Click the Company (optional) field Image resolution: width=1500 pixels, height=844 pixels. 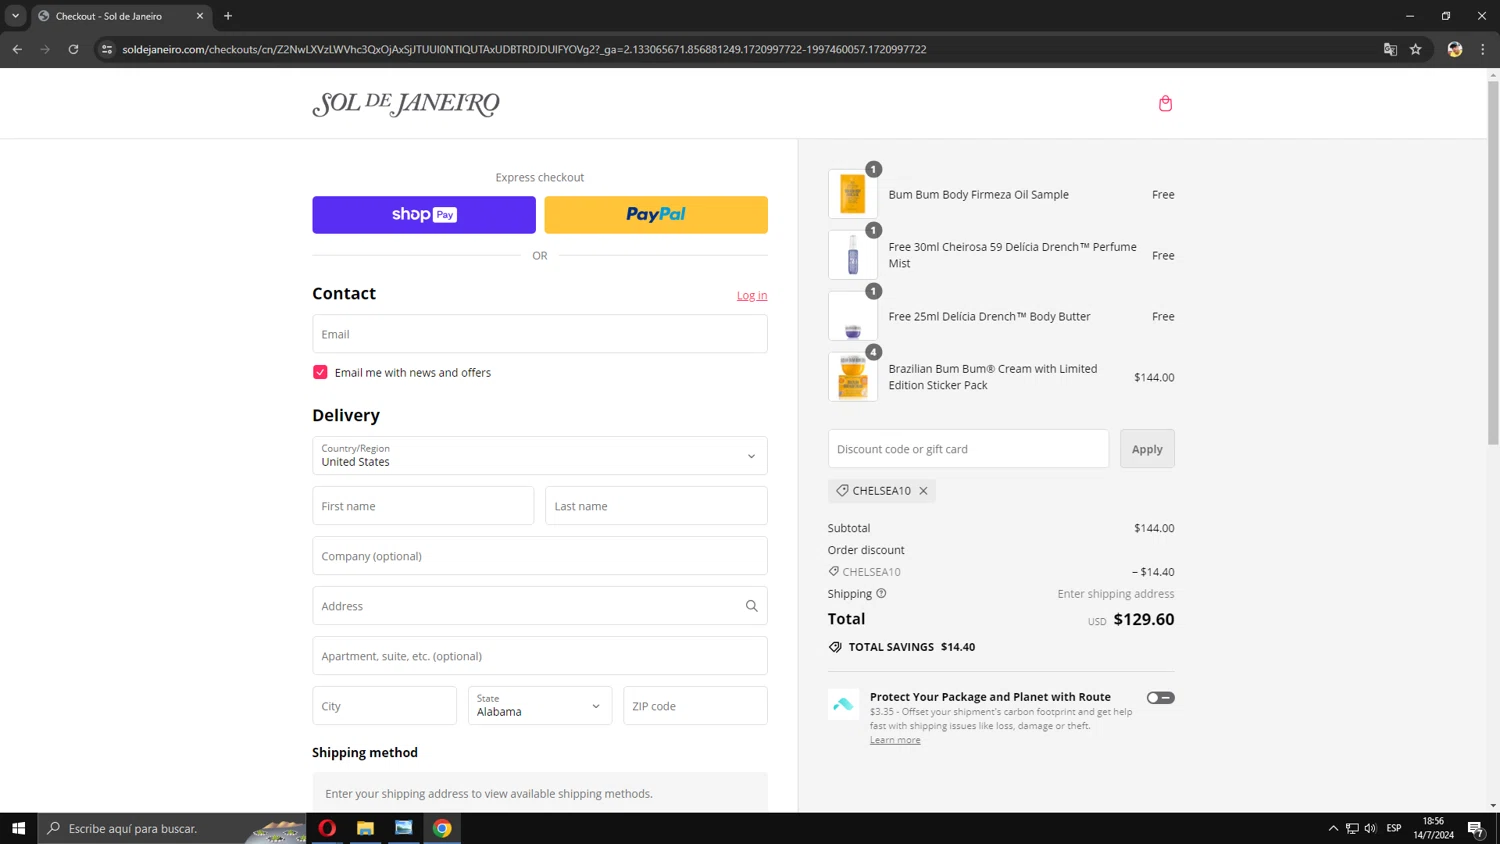(540, 556)
